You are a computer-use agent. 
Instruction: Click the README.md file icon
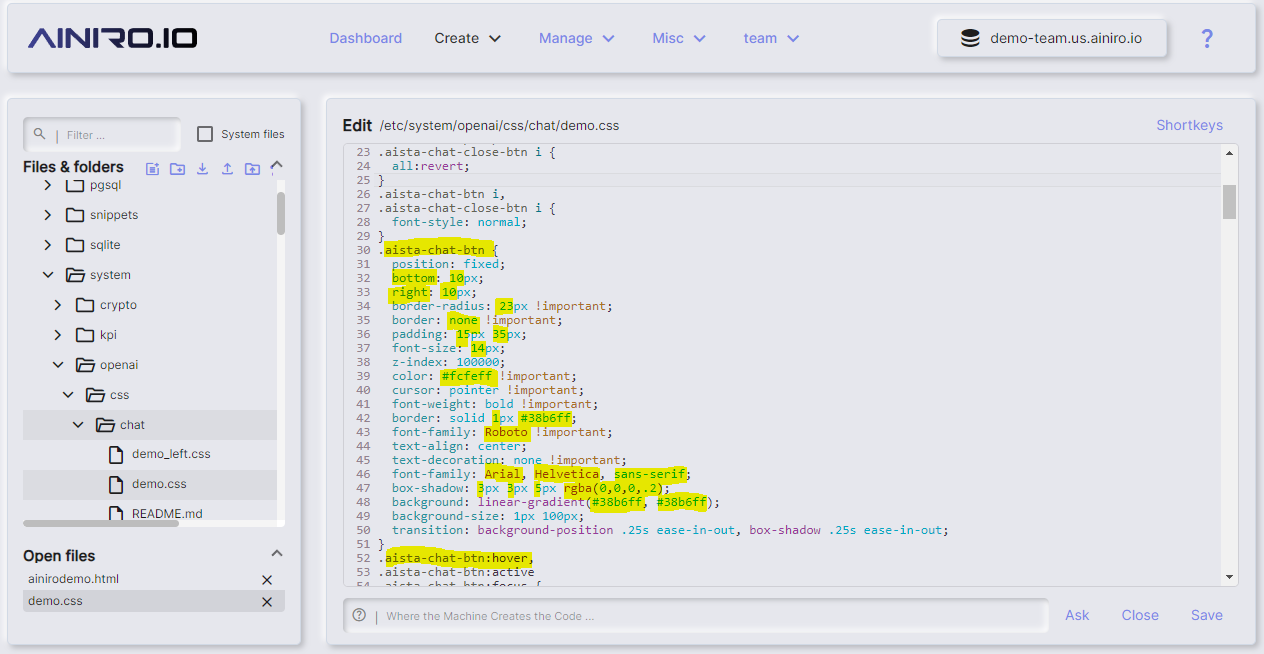115,514
